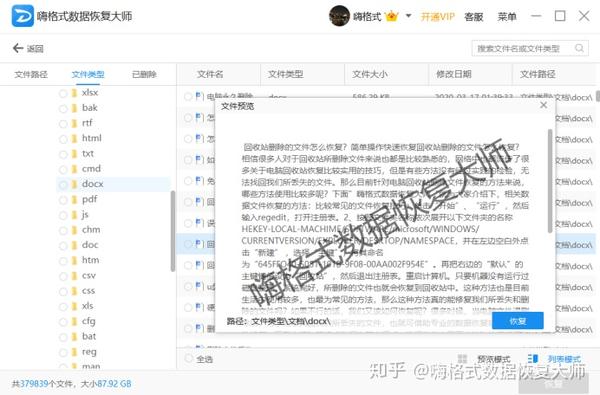Click the 文件类型 column header
The image size is (600, 395).
285,74
